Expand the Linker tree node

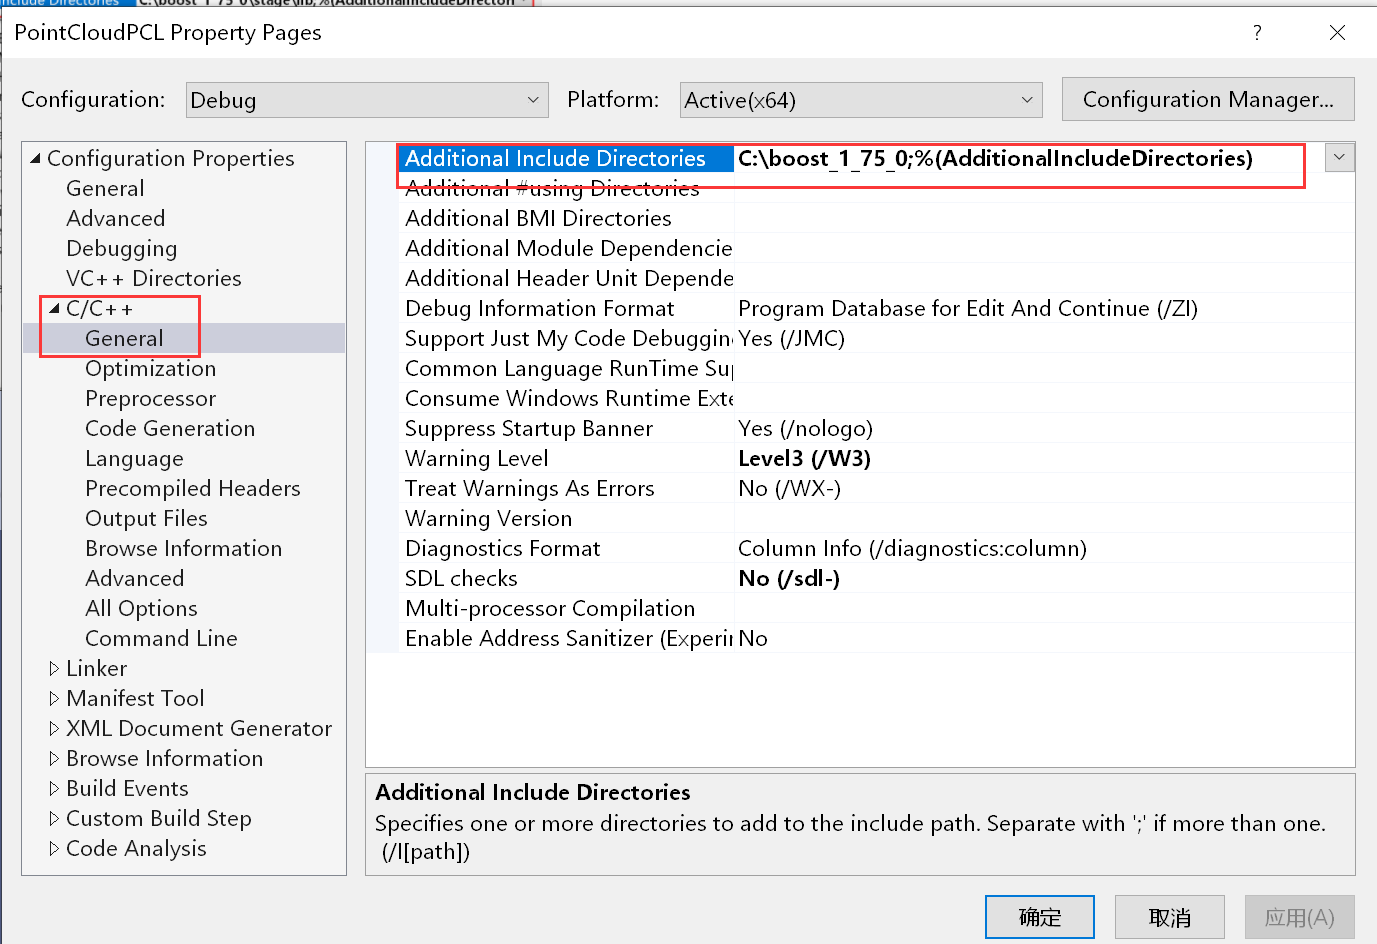pyautogui.click(x=56, y=668)
